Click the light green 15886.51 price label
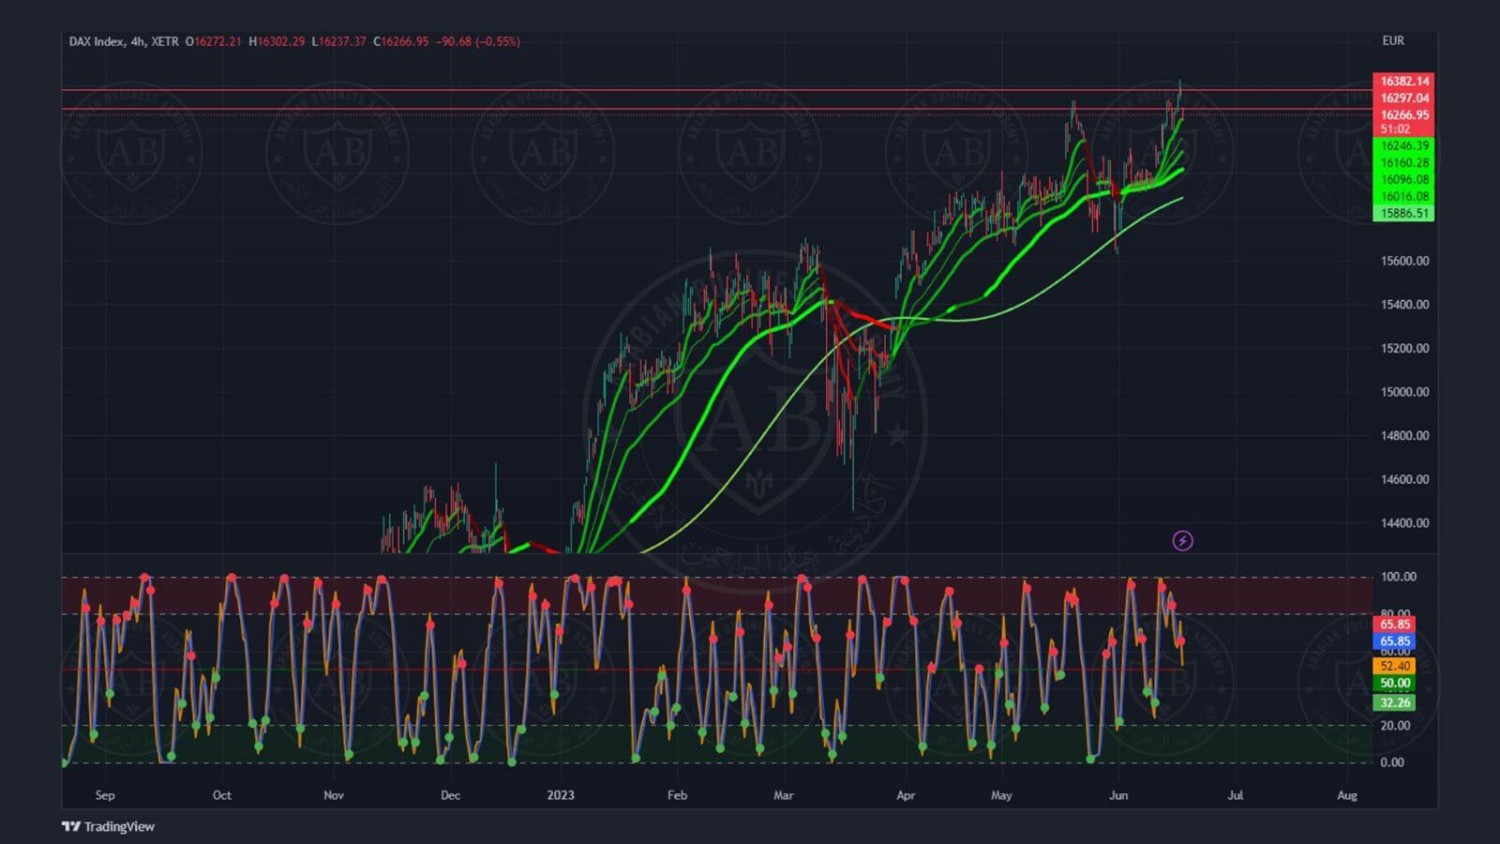This screenshot has height=844, width=1500. (1404, 213)
